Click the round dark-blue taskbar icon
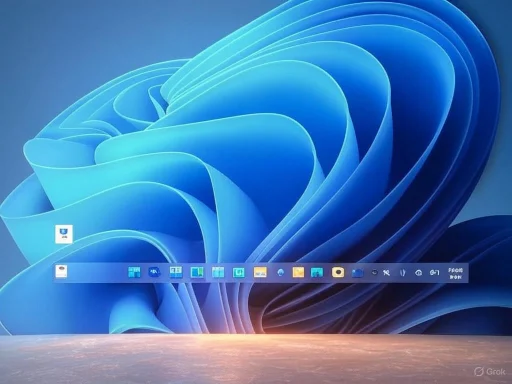This screenshot has height=384, width=512. 154,272
